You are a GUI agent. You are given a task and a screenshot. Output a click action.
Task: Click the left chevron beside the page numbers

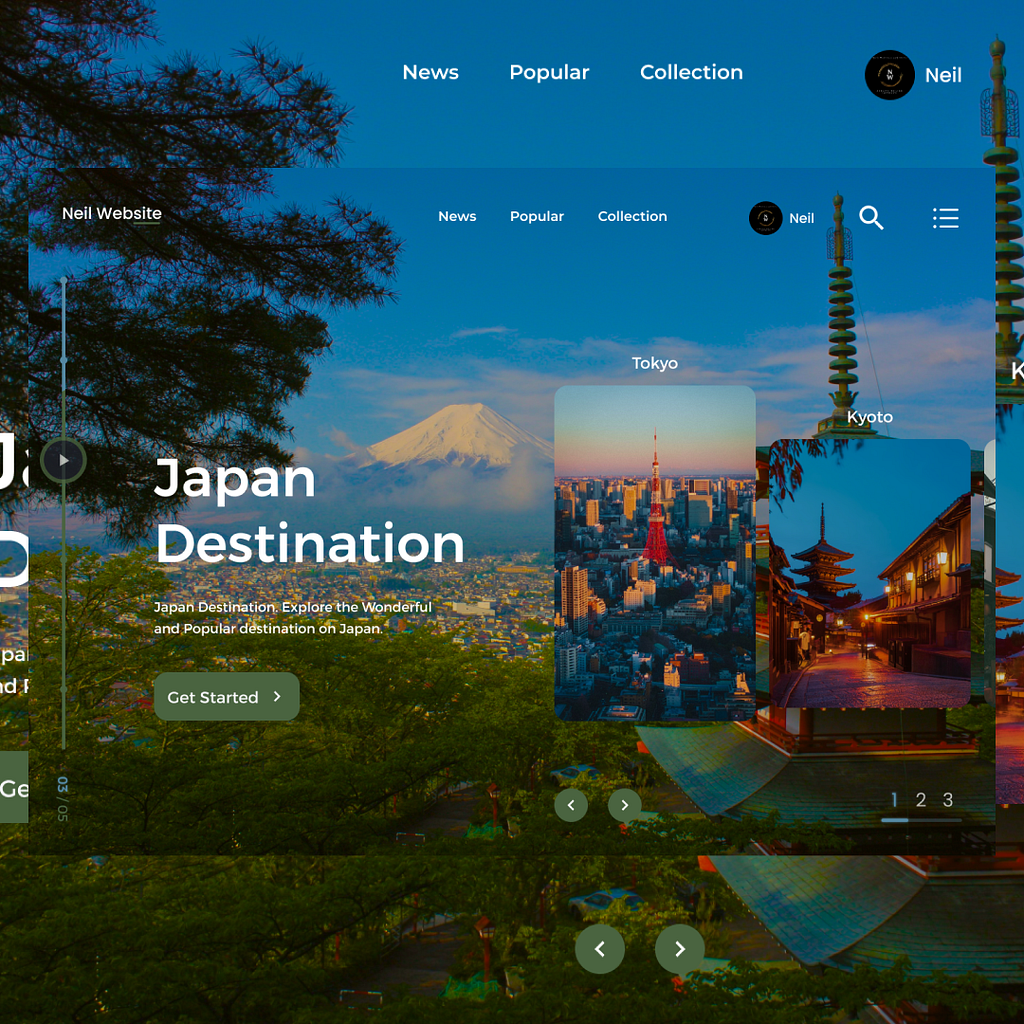tap(571, 805)
